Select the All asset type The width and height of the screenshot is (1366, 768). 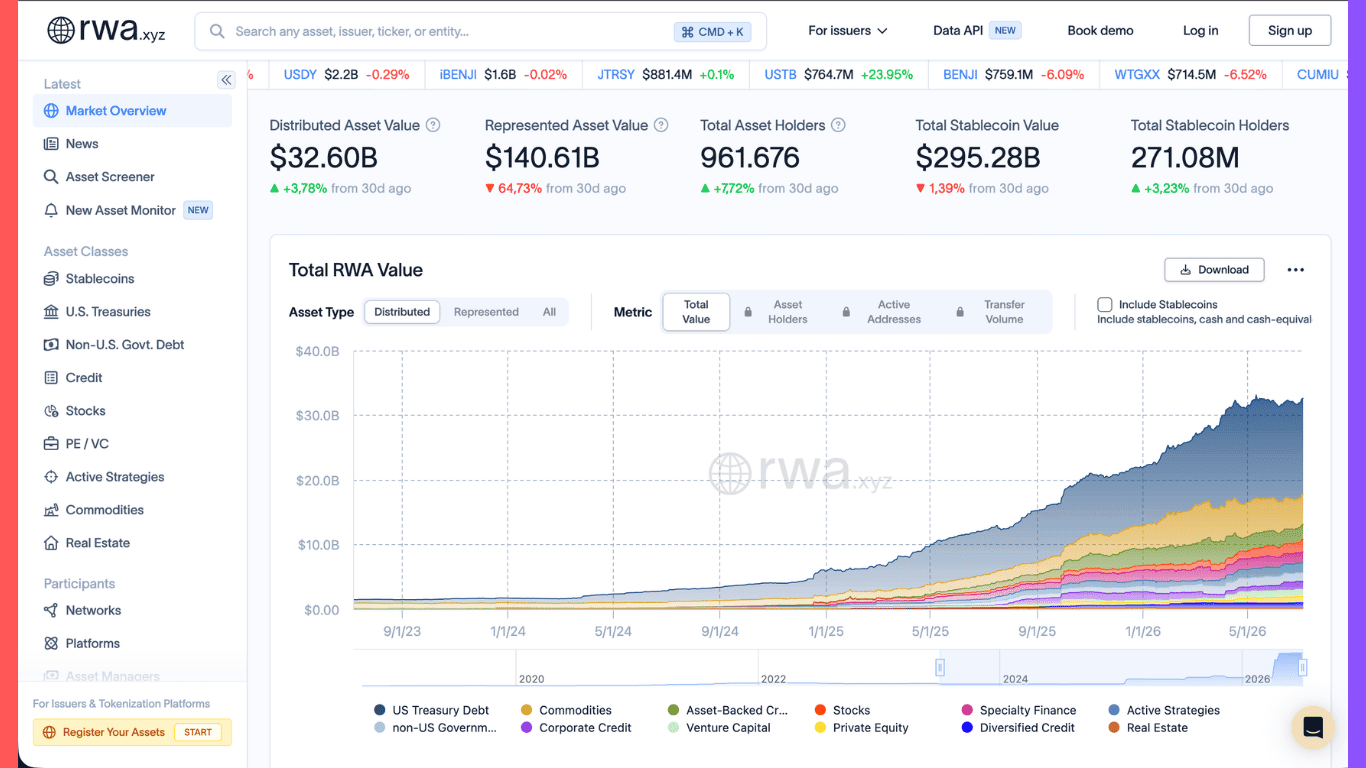549,312
